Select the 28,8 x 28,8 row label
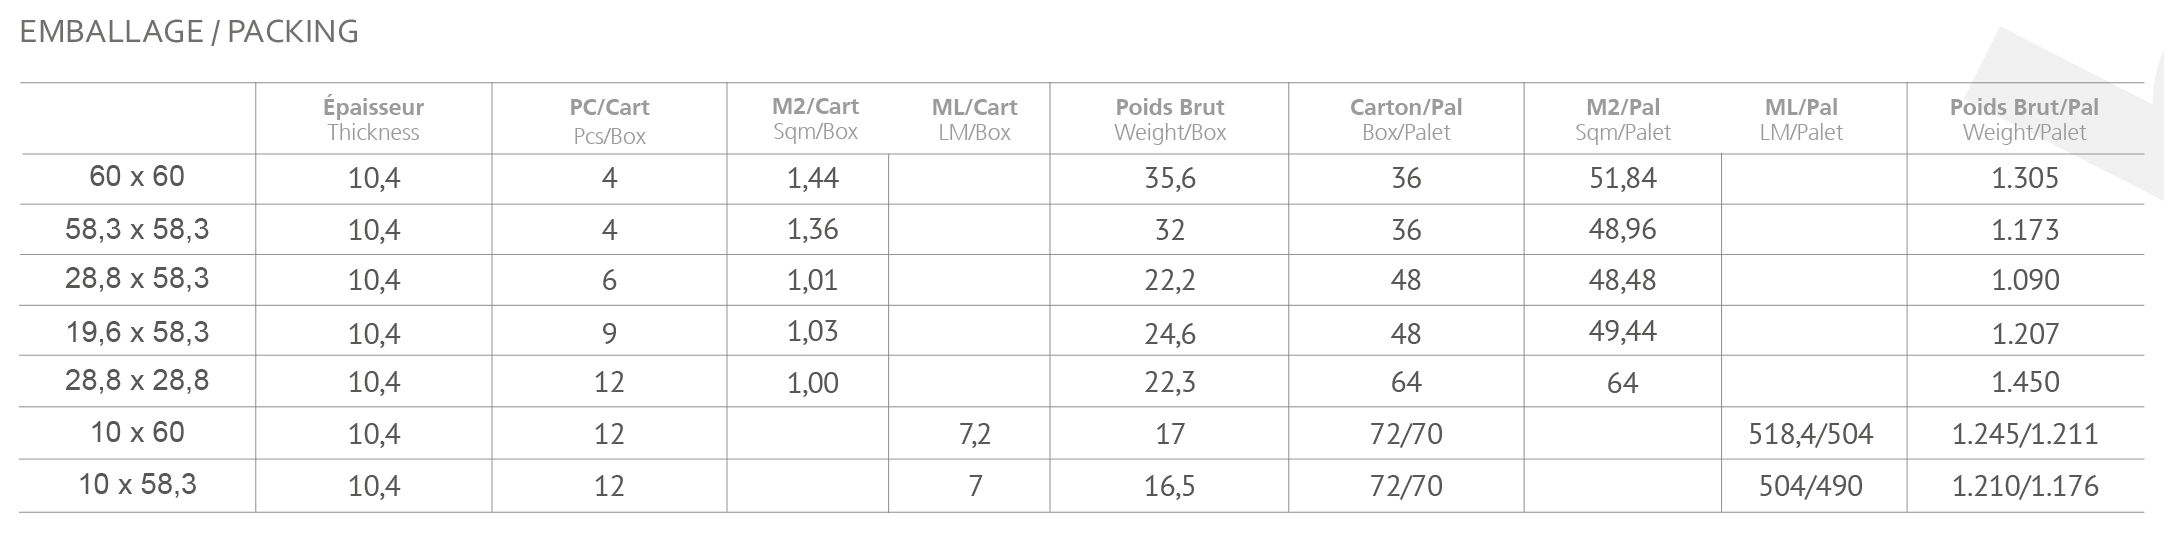 click(137, 381)
